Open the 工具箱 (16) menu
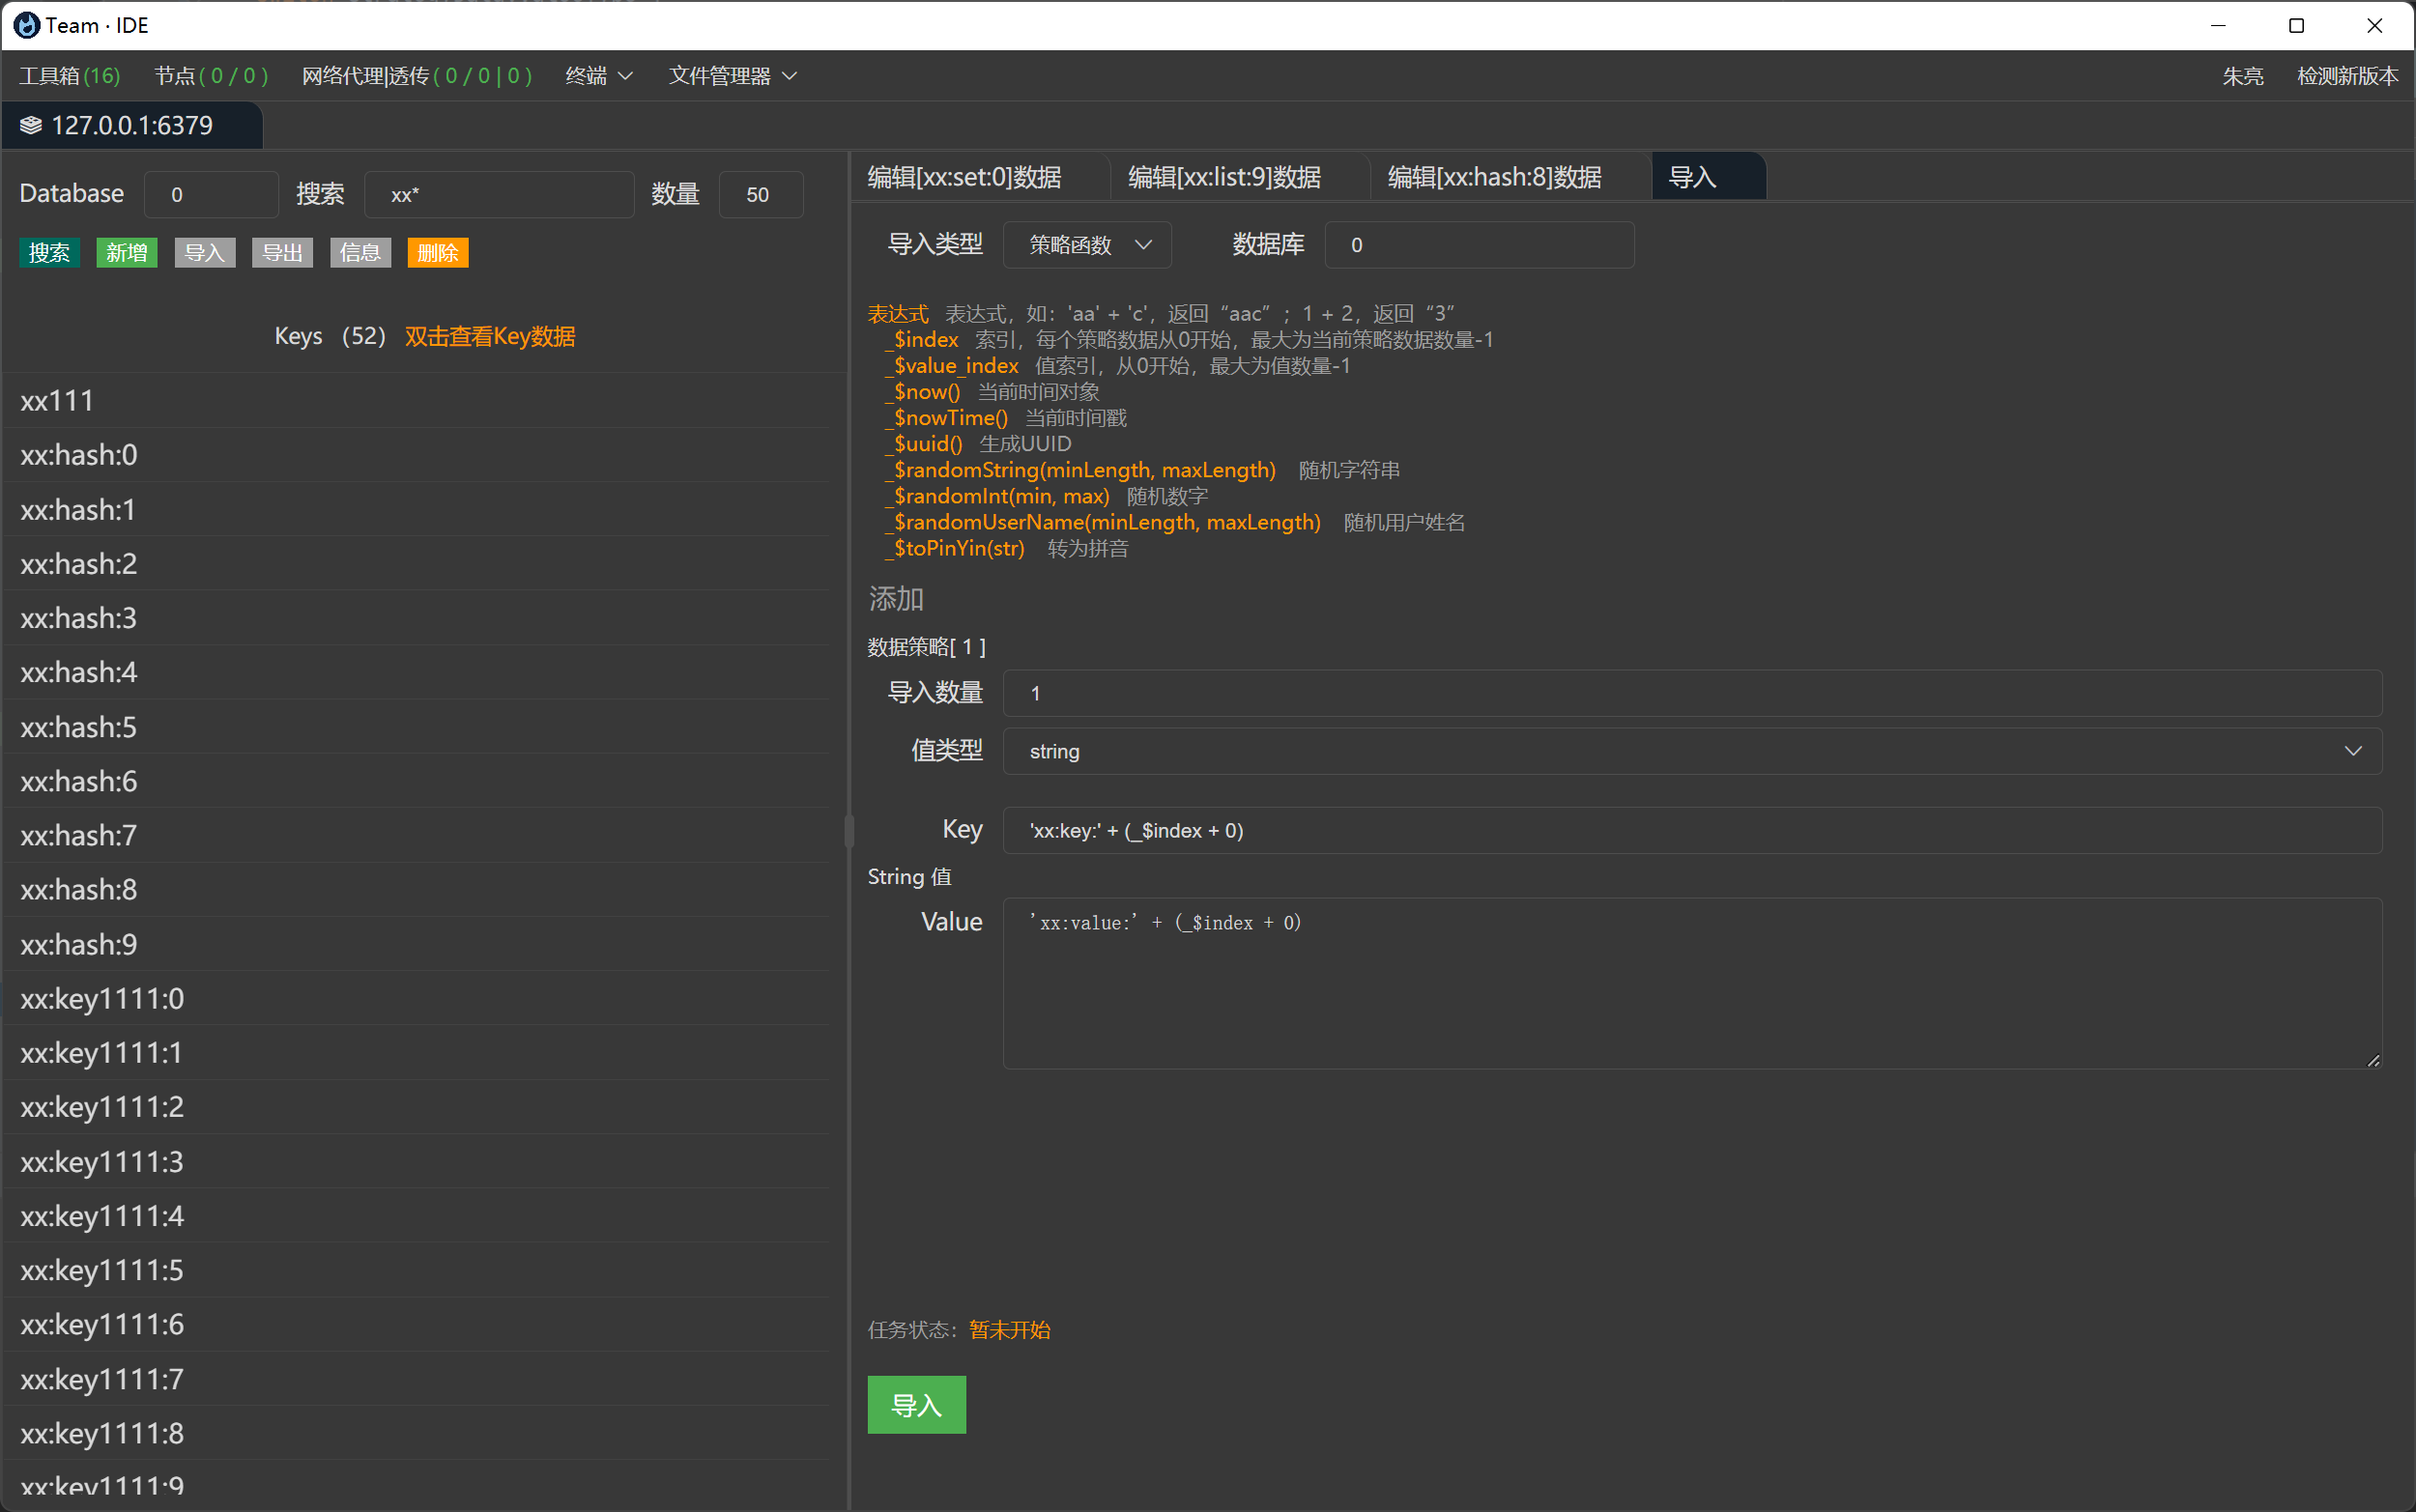Image resolution: width=2416 pixels, height=1512 pixels. click(69, 76)
